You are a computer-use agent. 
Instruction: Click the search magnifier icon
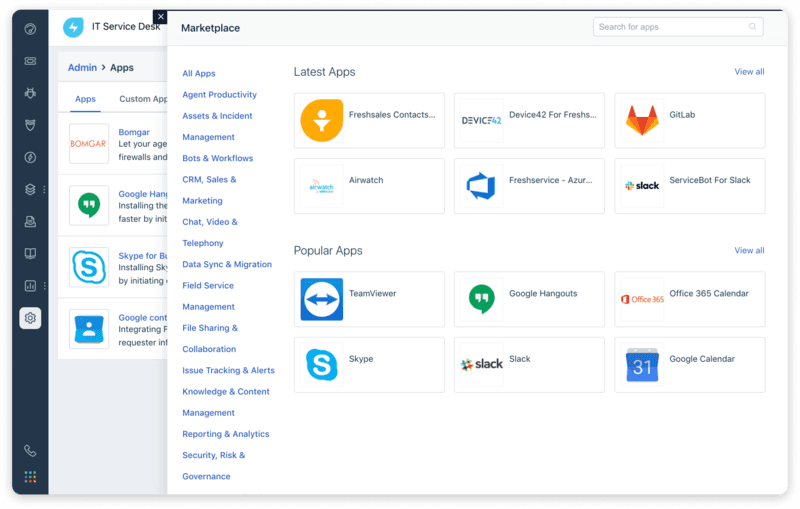click(752, 27)
